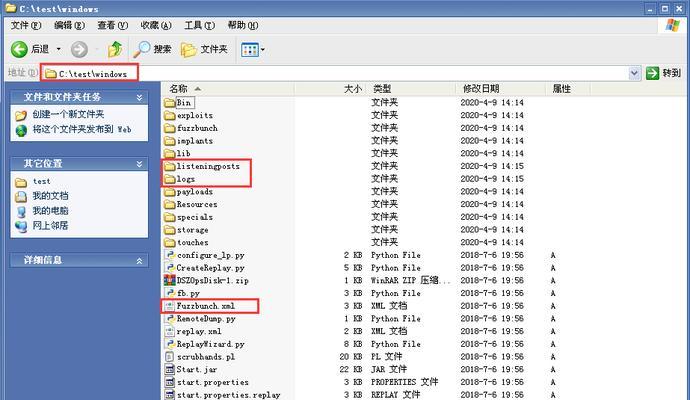Select the Bin folder icon

pos(169,103)
